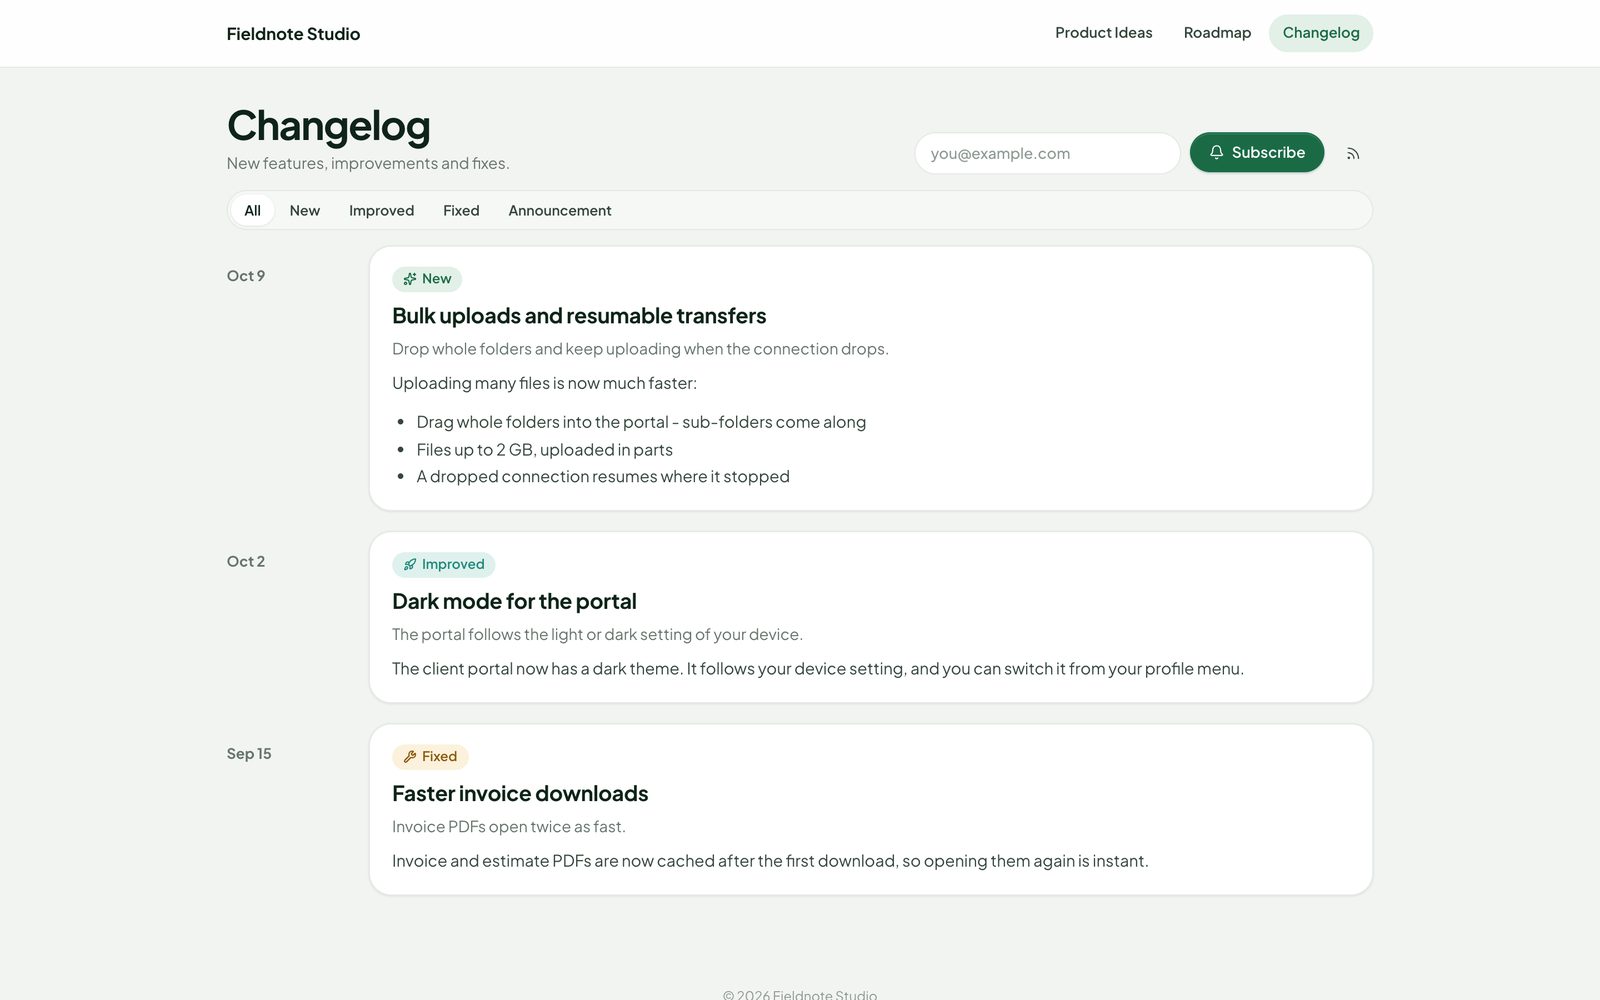
Task: Open 'Dark mode for the portal' entry
Action: pos(514,602)
